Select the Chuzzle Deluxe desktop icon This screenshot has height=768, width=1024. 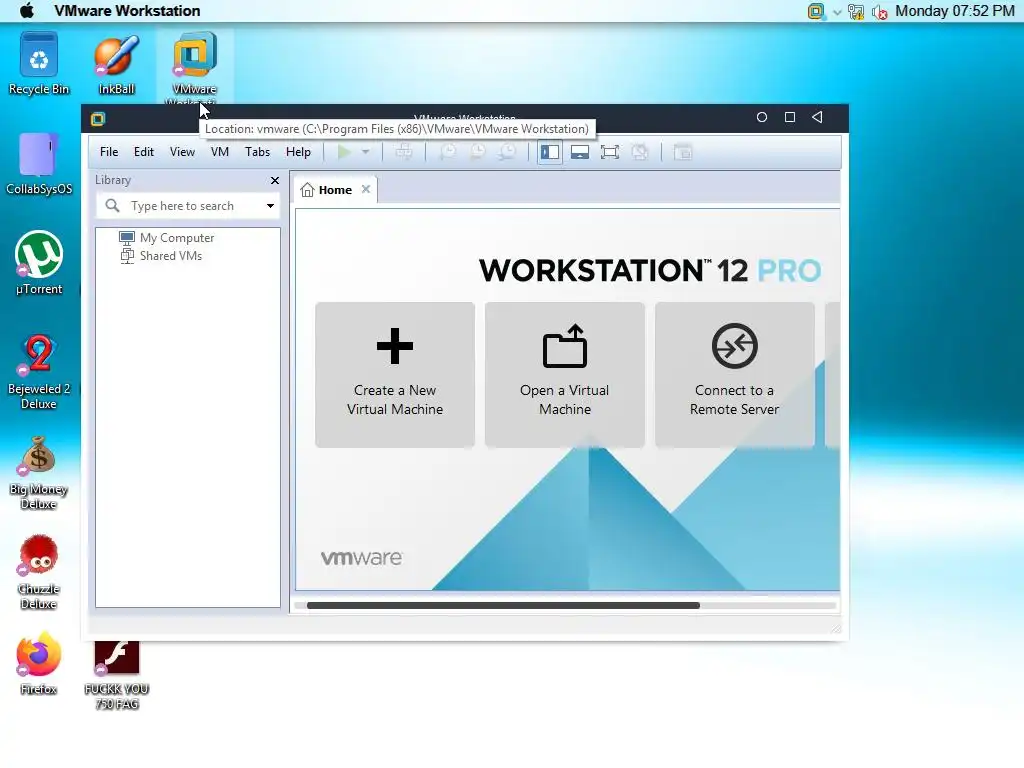click(x=39, y=572)
